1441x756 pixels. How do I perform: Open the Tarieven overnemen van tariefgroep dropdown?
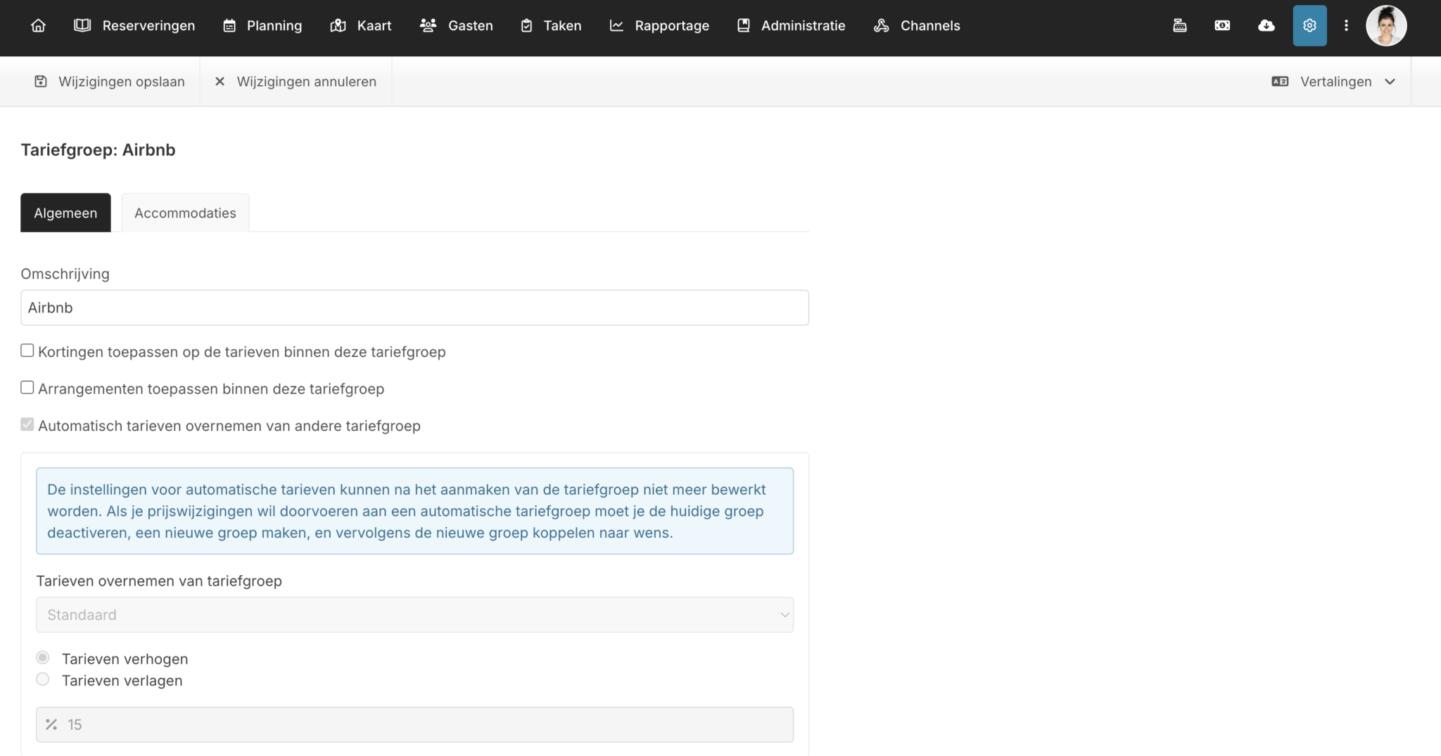point(415,615)
